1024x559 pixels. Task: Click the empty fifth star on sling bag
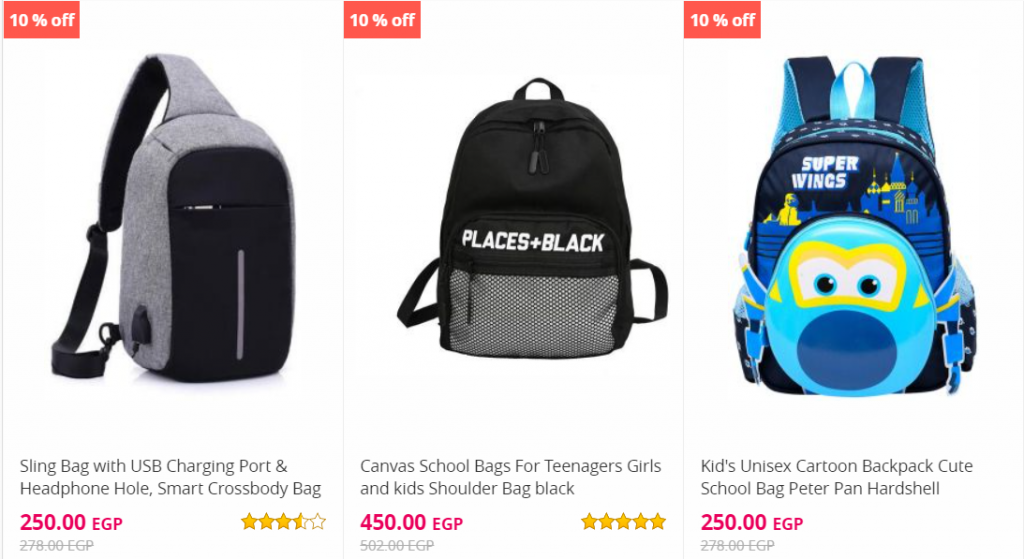coord(317,521)
